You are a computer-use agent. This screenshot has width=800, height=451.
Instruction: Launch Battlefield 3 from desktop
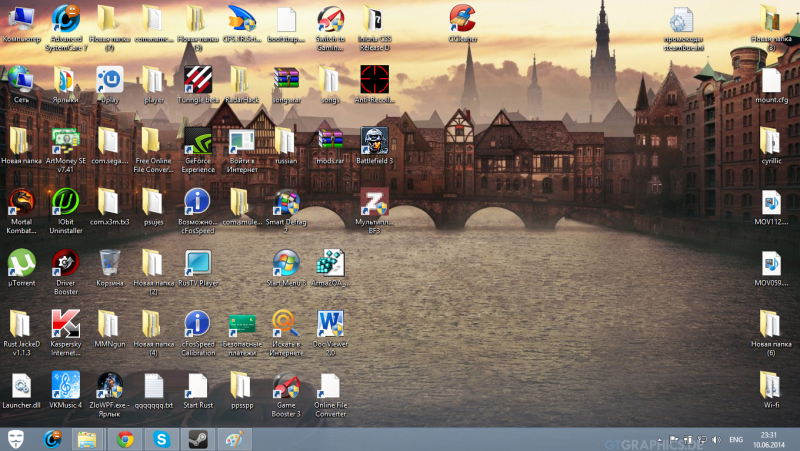(374, 141)
